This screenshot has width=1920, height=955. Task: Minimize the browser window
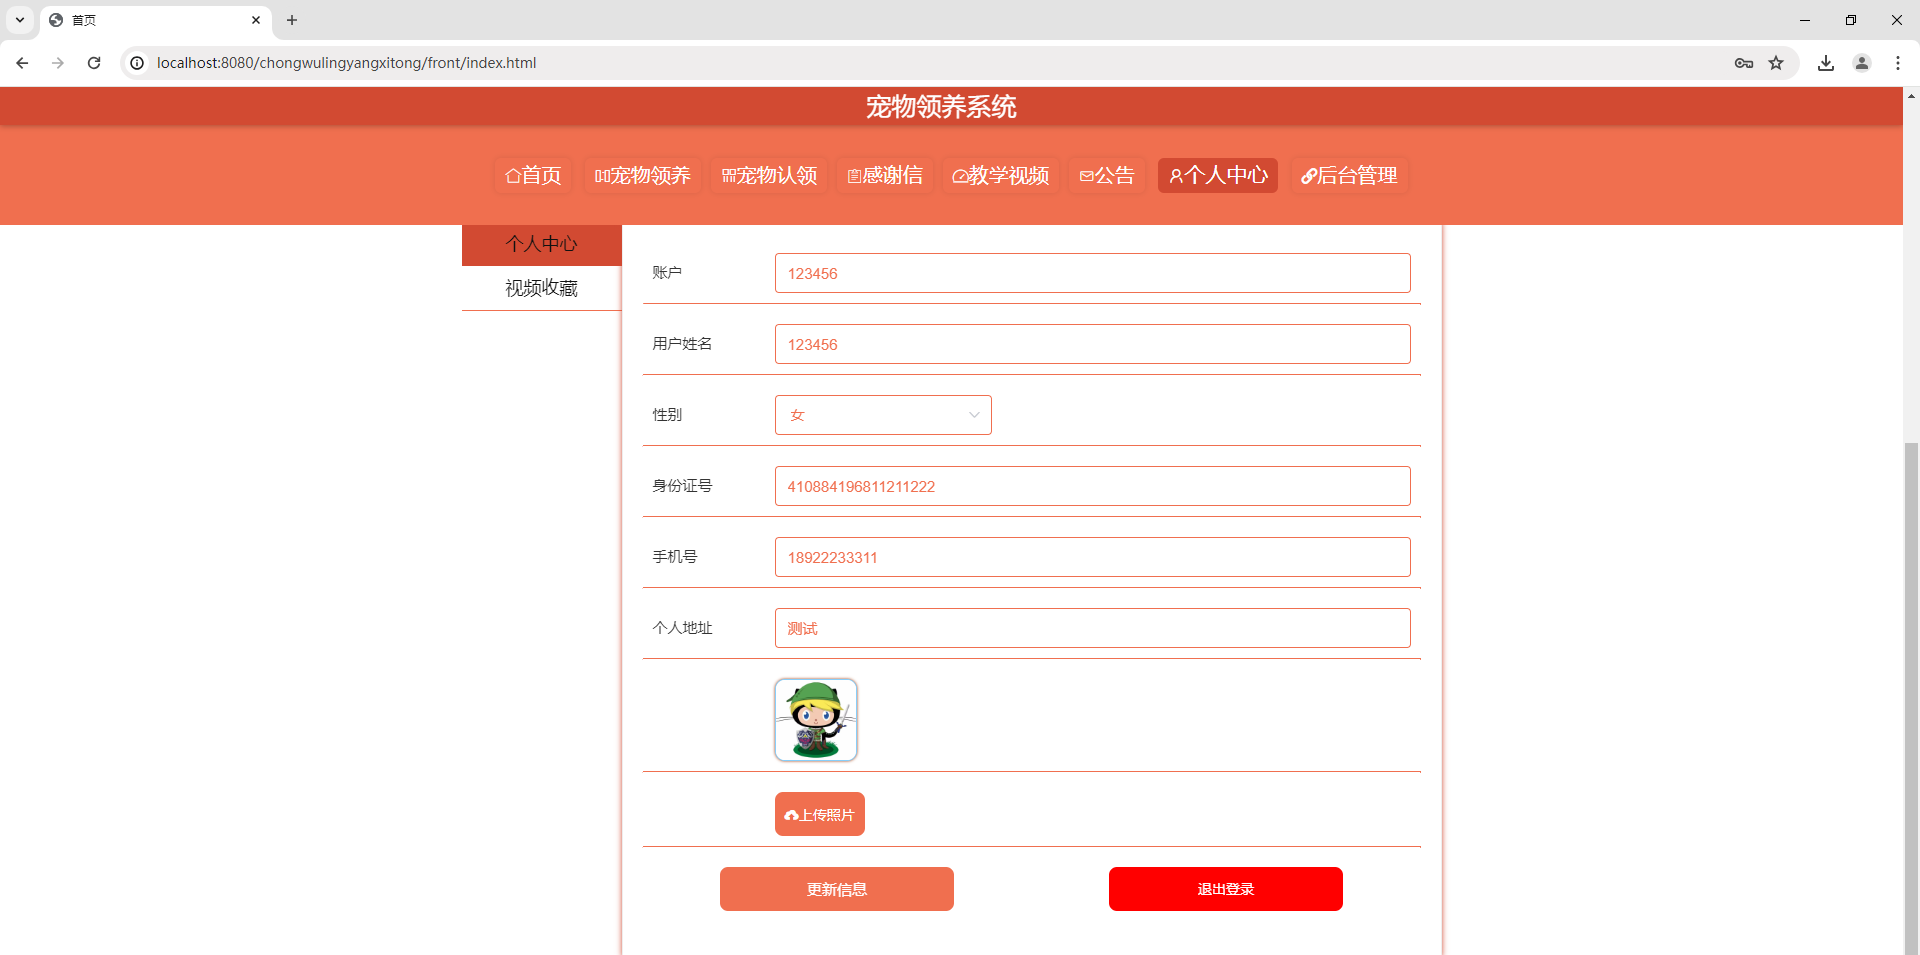coord(1805,20)
